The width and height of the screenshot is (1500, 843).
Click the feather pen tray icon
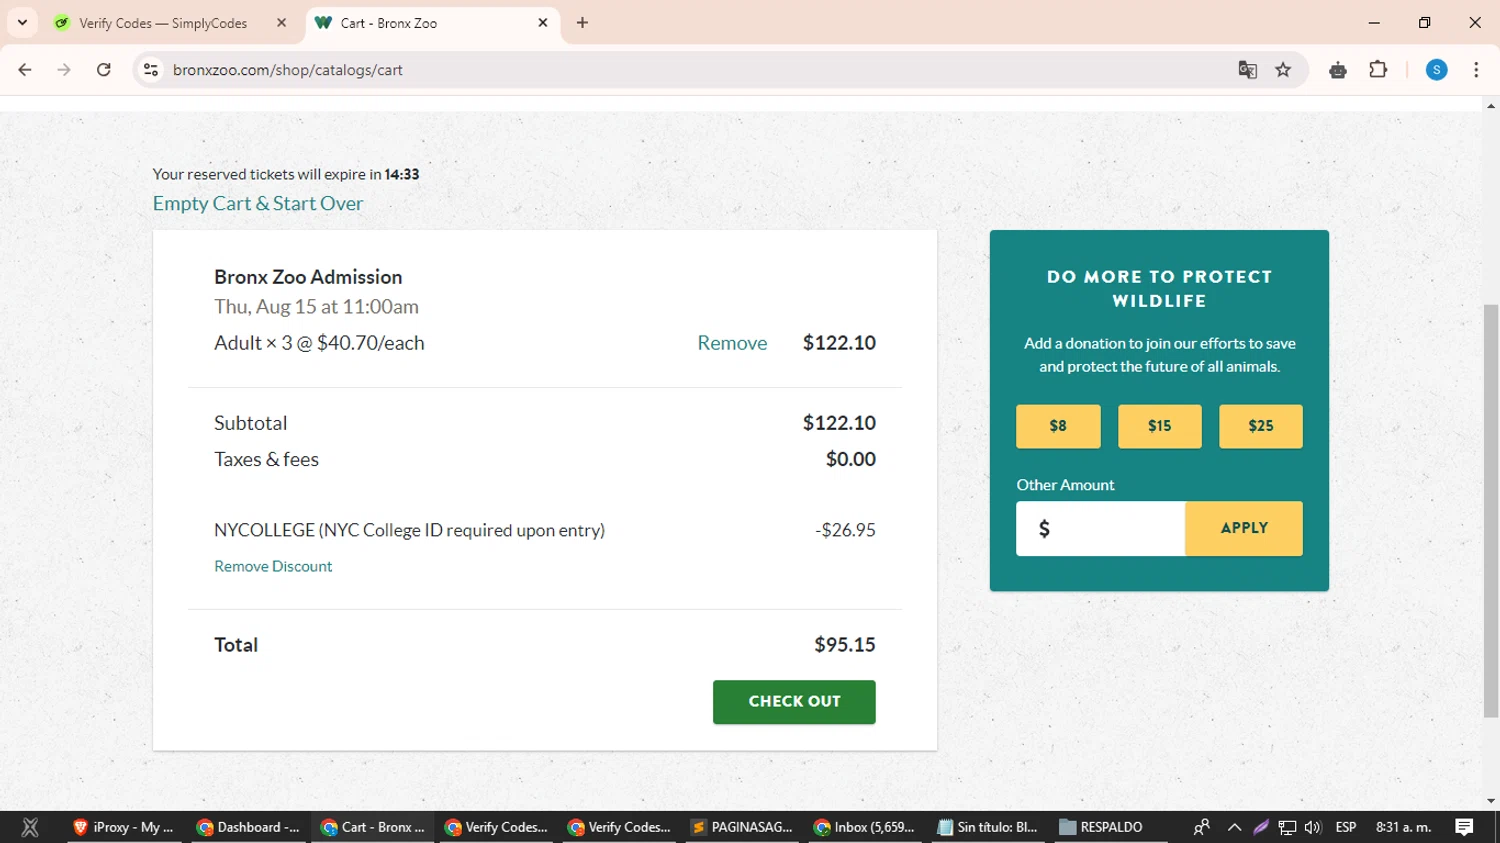[x=1261, y=827]
